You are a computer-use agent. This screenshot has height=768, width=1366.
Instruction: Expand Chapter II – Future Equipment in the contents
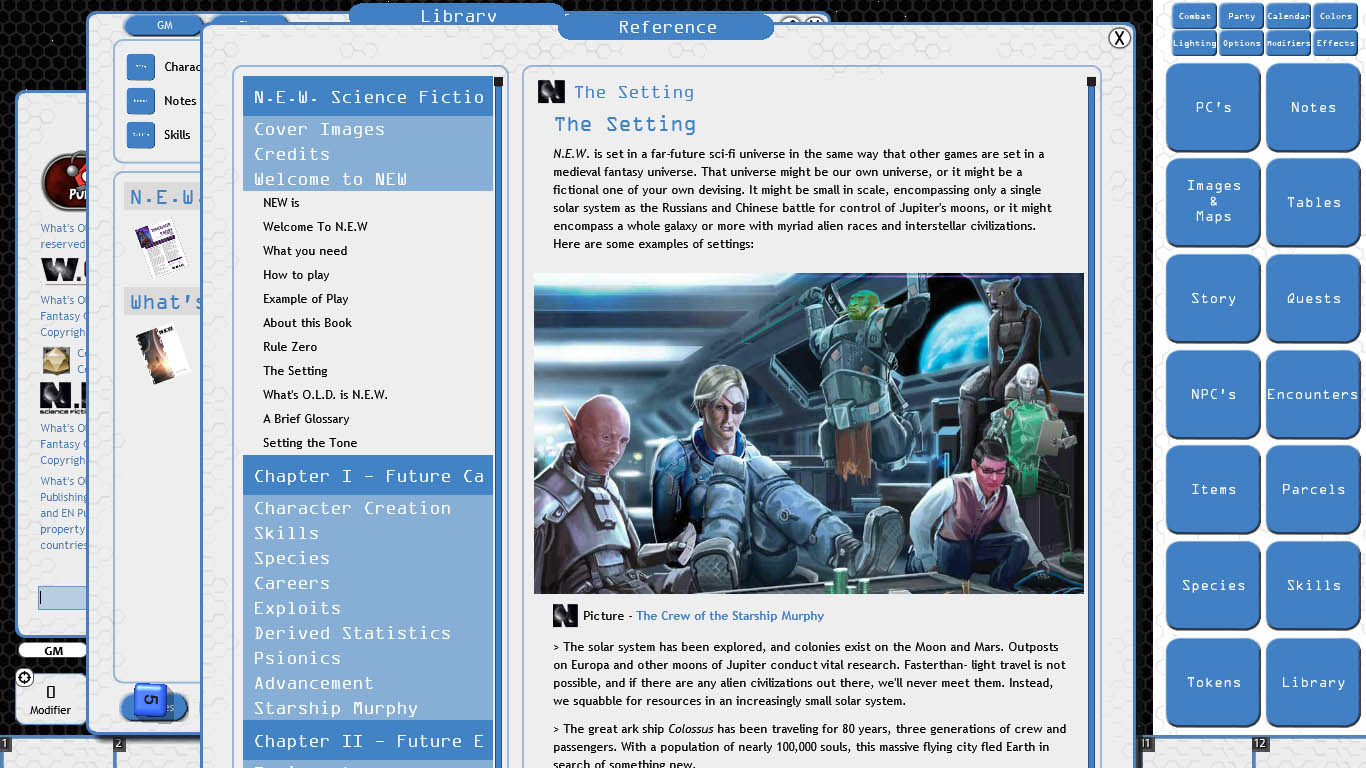tap(368, 740)
